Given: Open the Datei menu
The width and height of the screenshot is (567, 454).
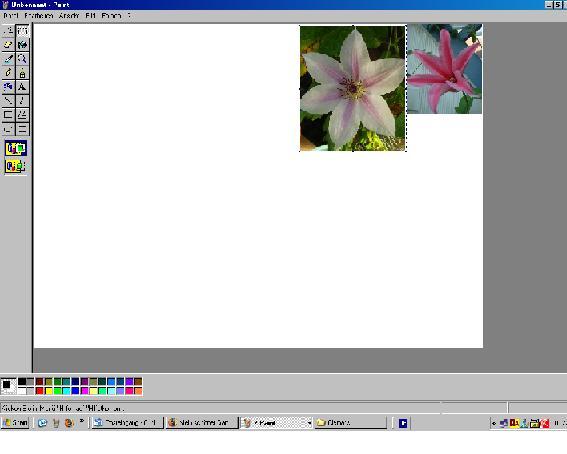Looking at the screenshot, I should click(x=11, y=16).
